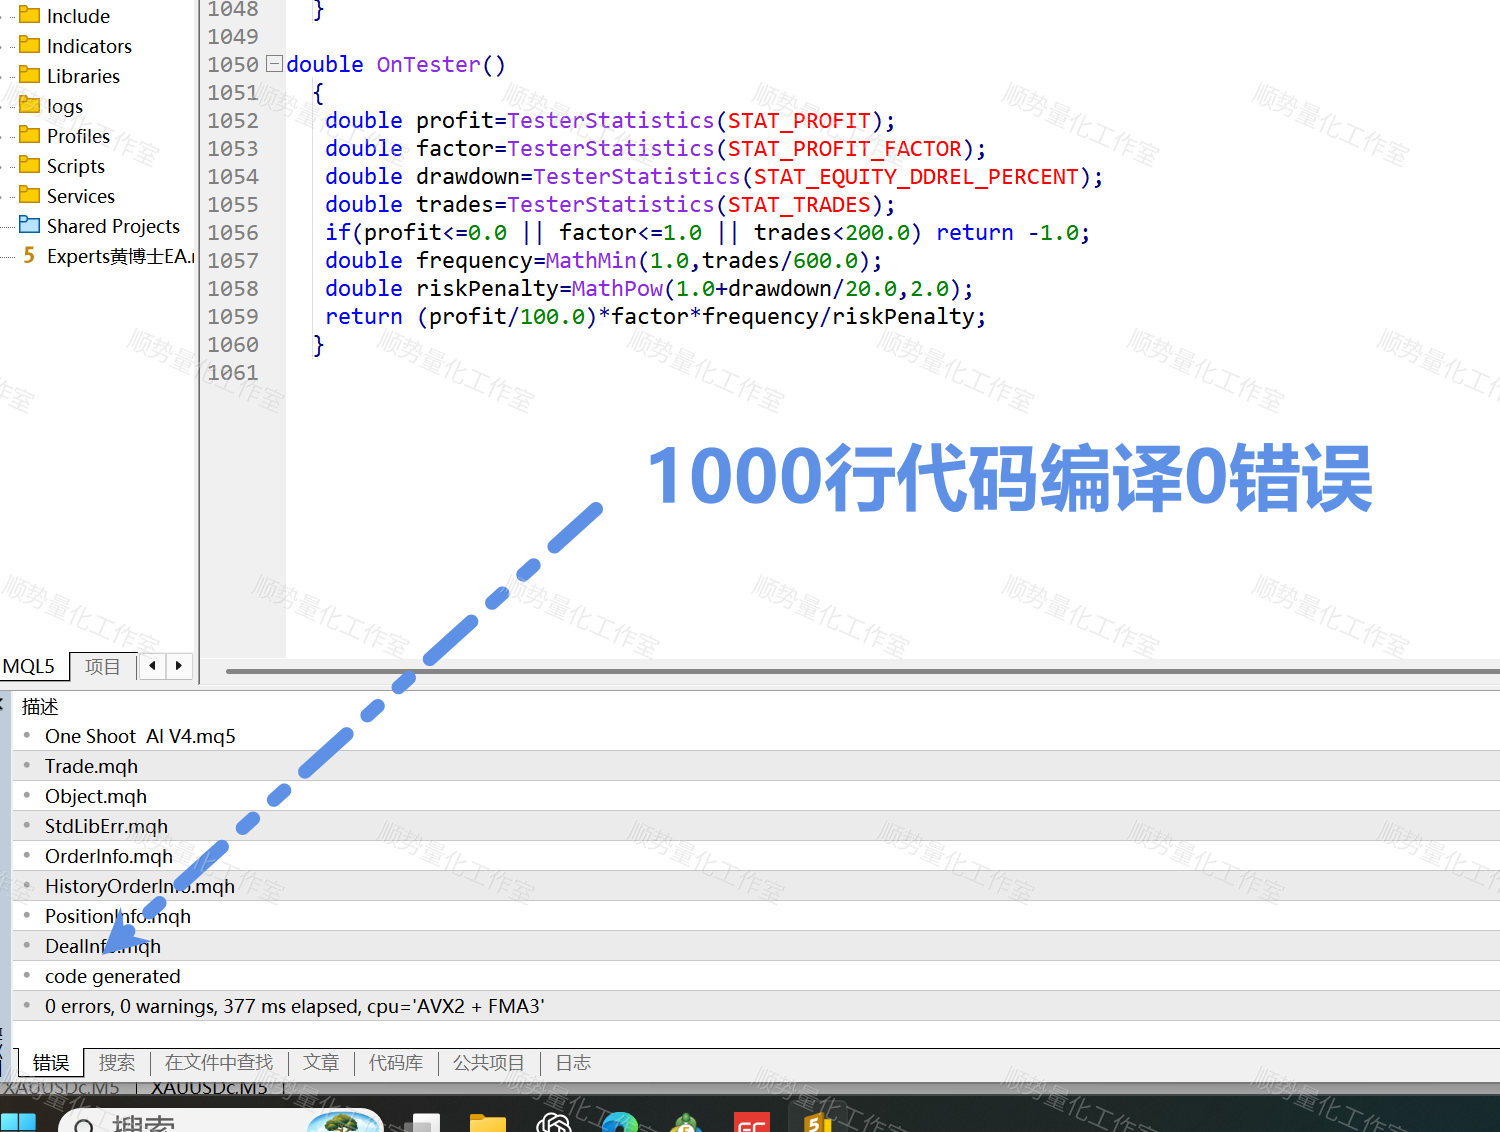Click the 描述 column header
Image resolution: width=1500 pixels, height=1132 pixels.
point(40,707)
